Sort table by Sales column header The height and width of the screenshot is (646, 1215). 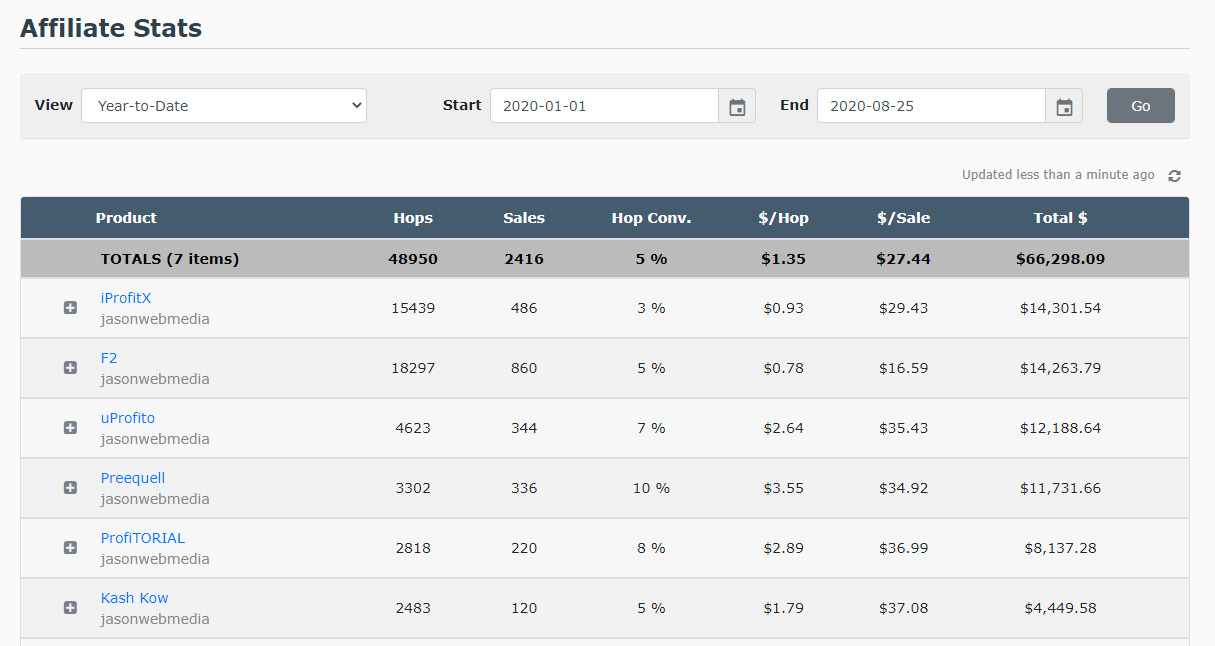coord(524,218)
